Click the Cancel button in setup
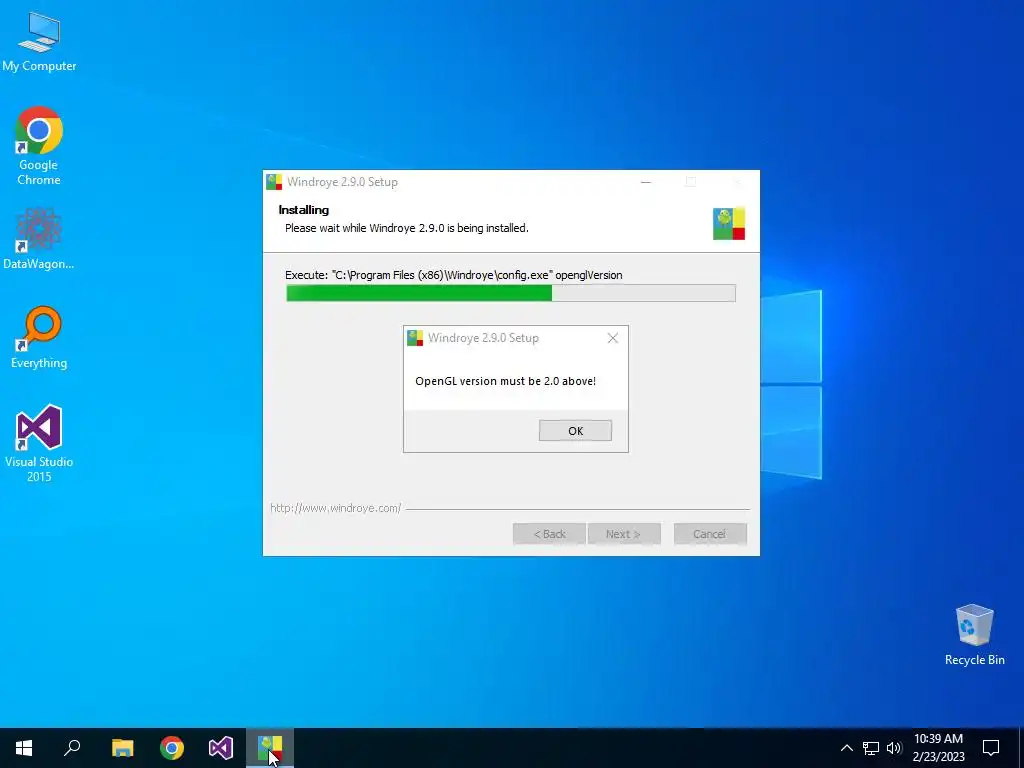 710,534
